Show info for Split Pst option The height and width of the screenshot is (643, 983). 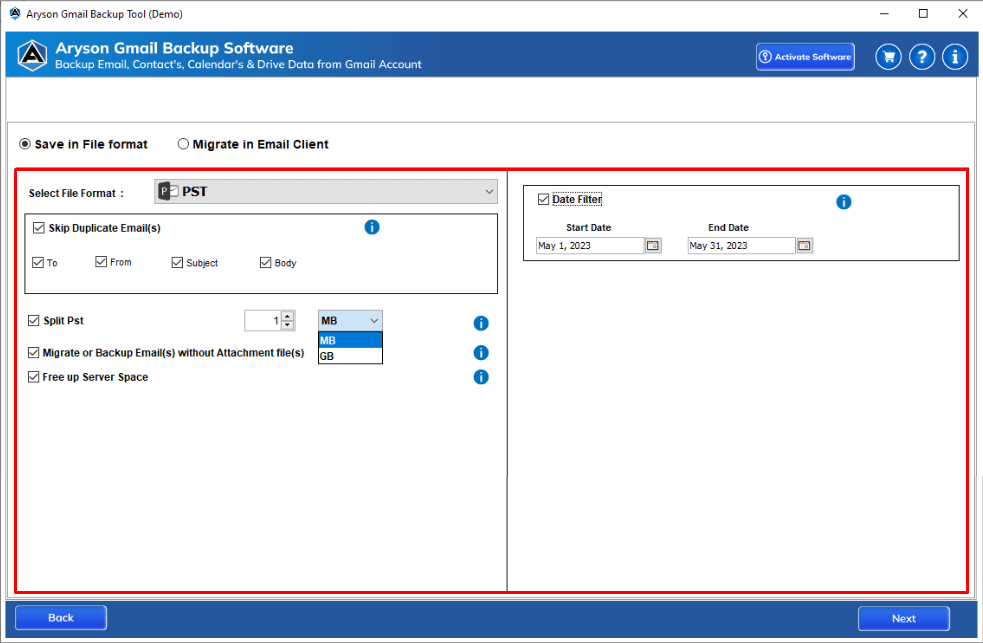point(481,323)
